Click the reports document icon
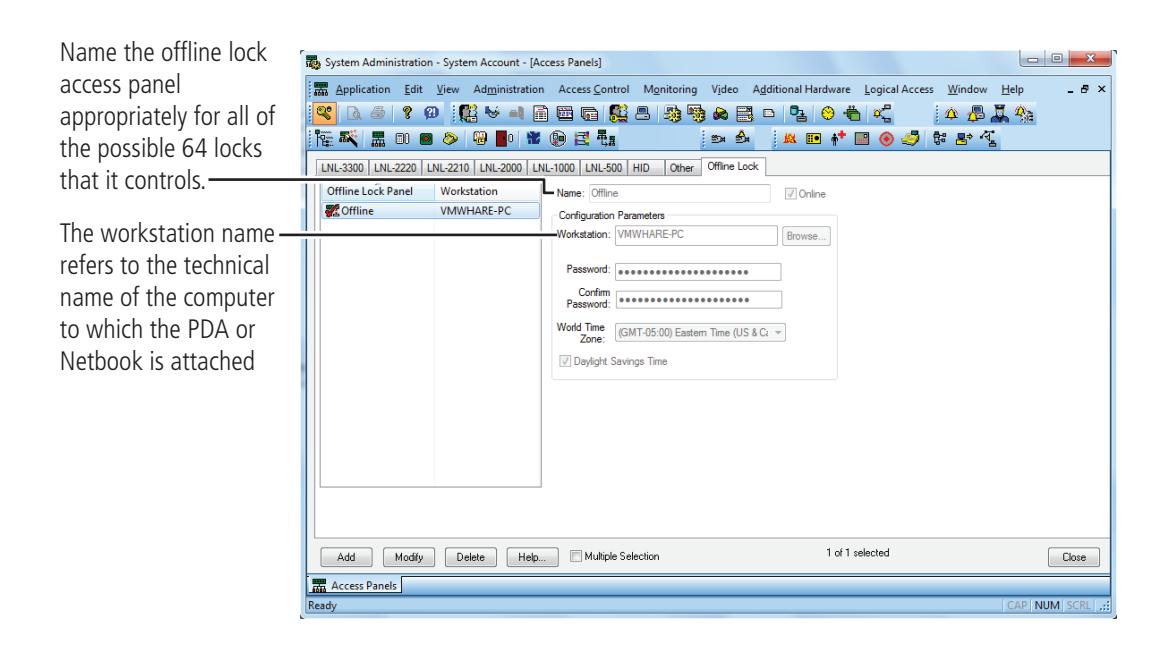 coord(541,113)
